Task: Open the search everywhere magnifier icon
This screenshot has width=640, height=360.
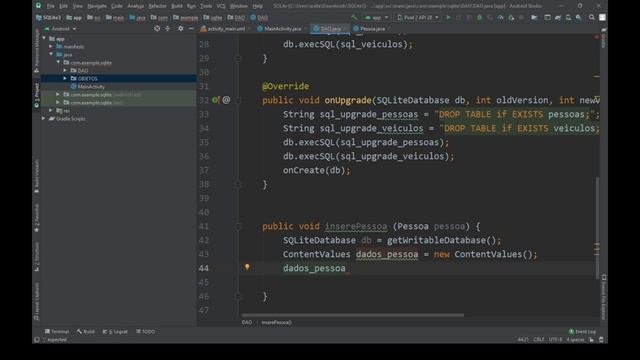Action: click(591, 18)
